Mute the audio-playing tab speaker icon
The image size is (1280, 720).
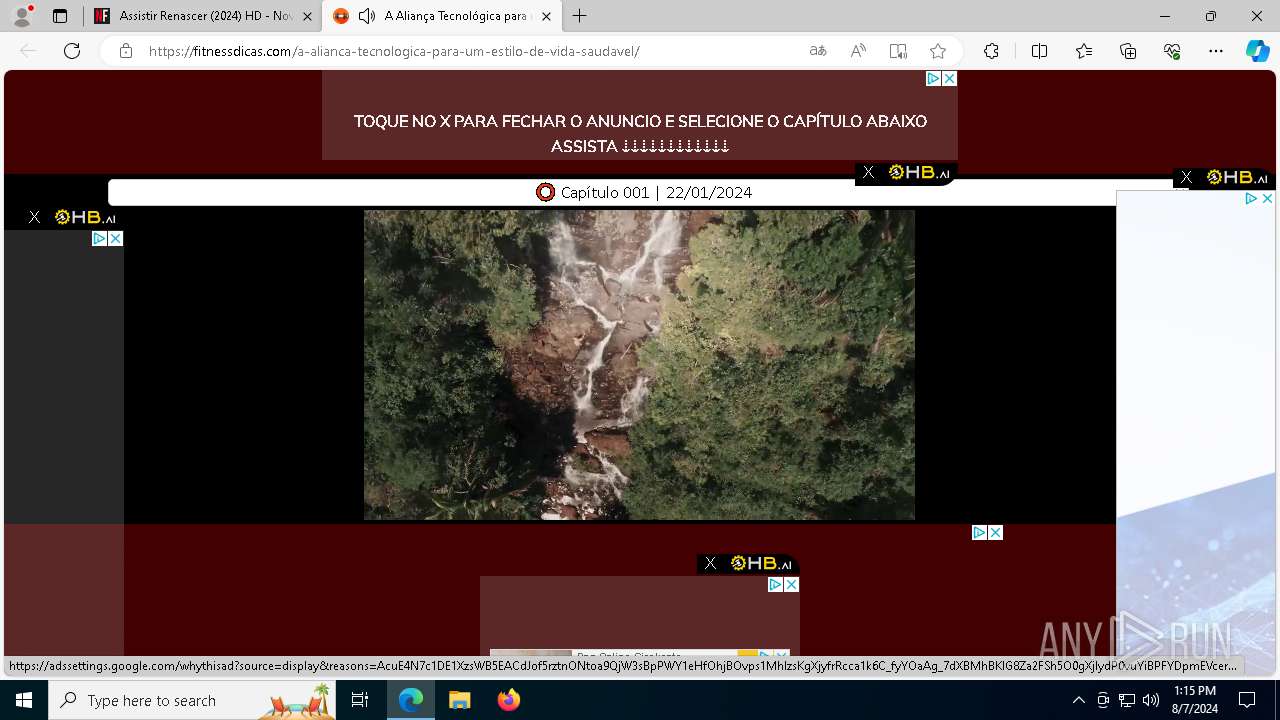tap(367, 16)
